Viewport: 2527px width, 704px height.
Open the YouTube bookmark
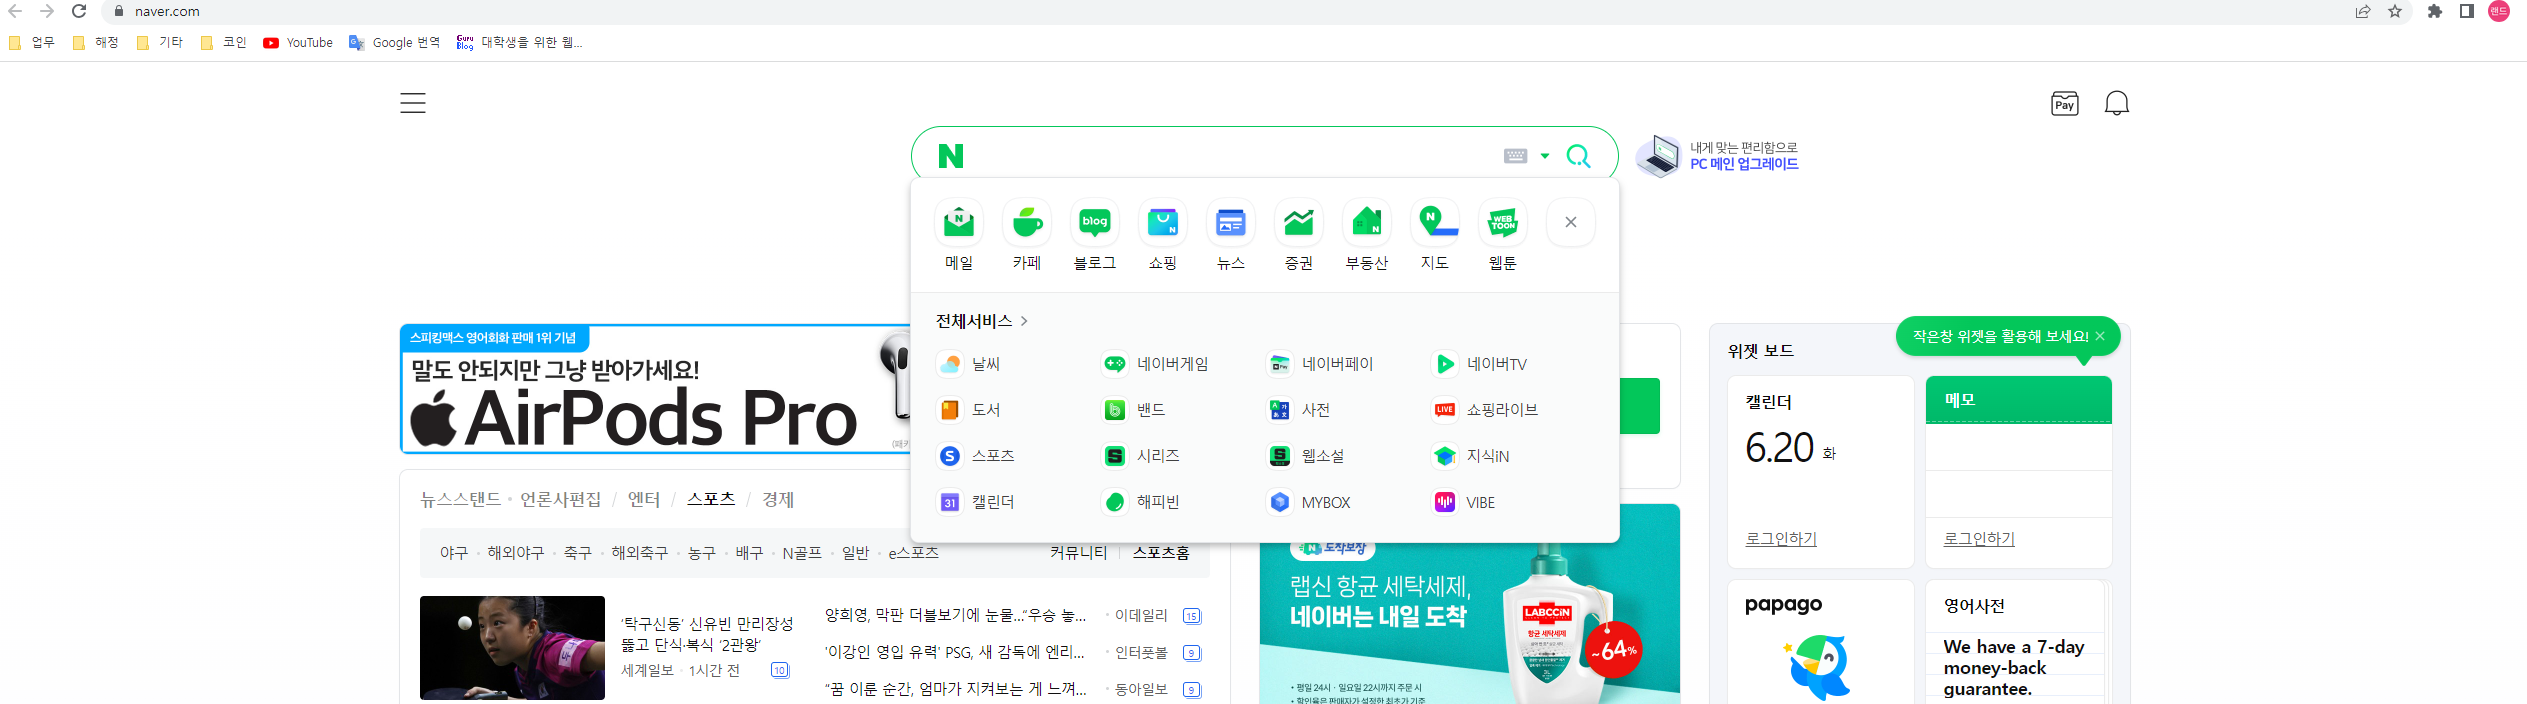pyautogui.click(x=298, y=42)
